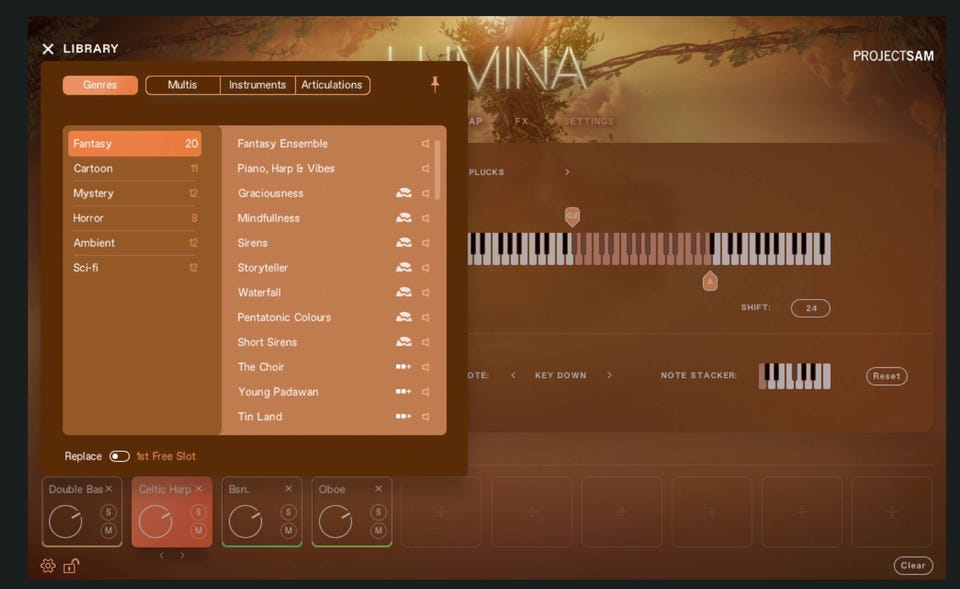This screenshot has height=589, width=960.
Task: Select the Fantasy genre
Action: coord(135,143)
